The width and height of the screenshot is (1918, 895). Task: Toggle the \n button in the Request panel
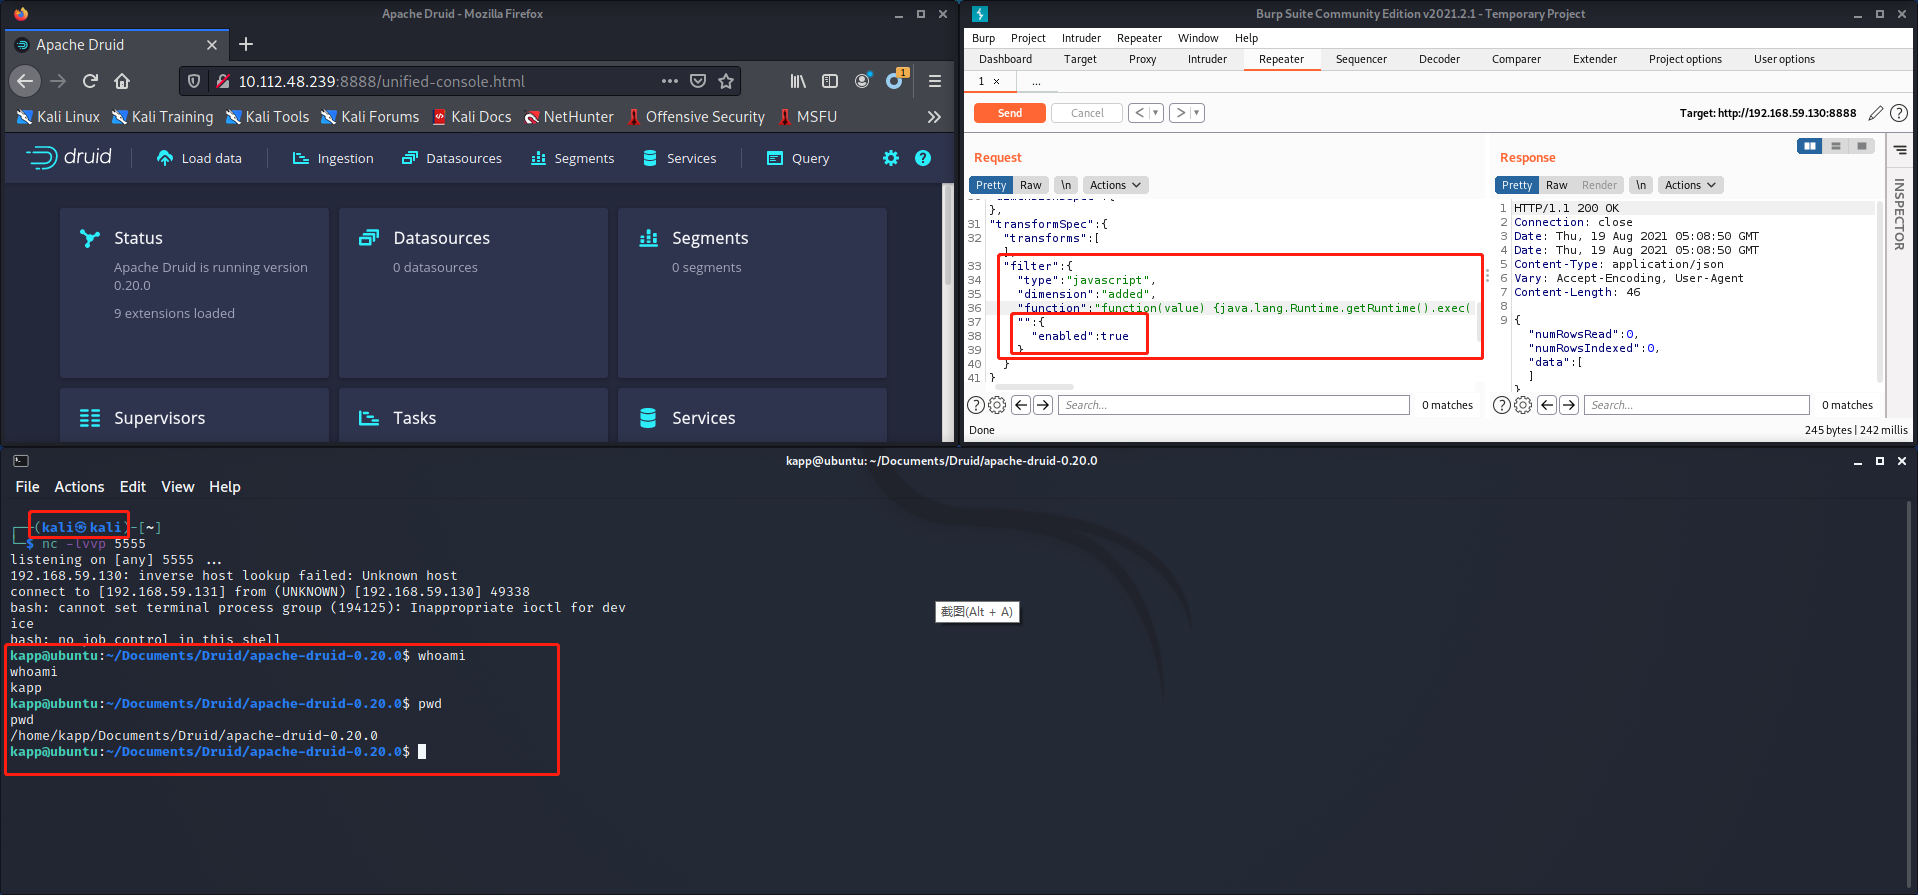point(1066,185)
